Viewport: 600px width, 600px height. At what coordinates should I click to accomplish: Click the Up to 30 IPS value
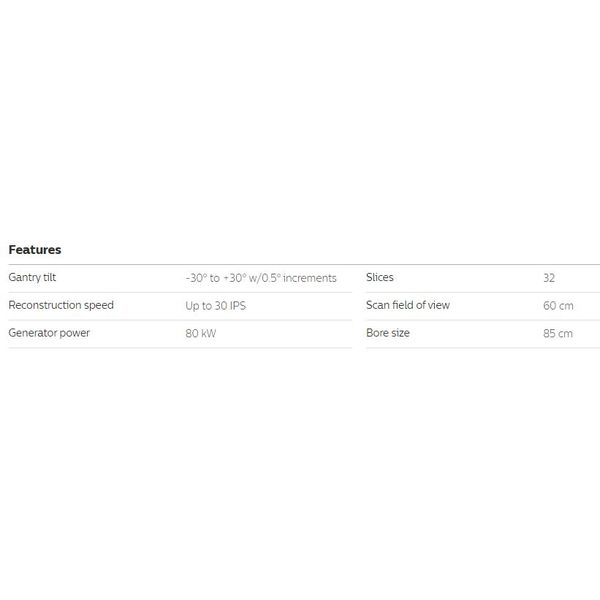pyautogui.click(x=215, y=306)
